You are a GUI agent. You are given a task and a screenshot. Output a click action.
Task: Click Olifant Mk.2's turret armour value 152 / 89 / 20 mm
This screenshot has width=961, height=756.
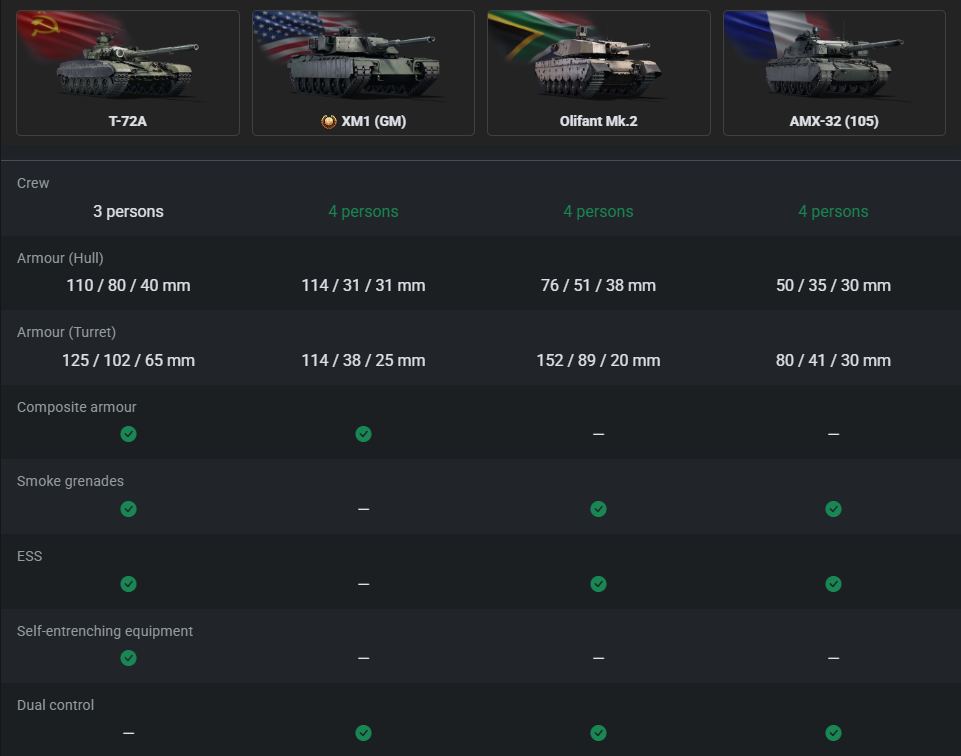point(598,360)
